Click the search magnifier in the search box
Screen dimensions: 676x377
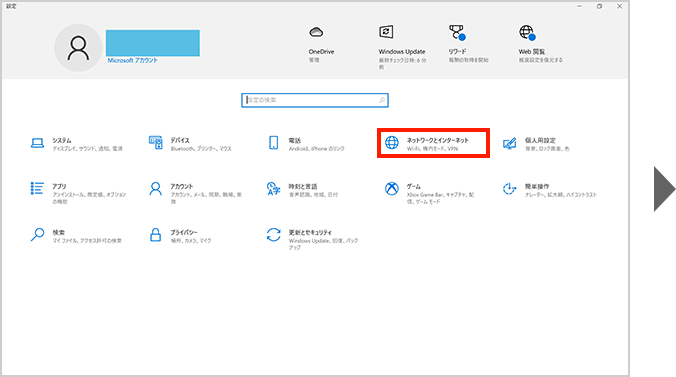(x=382, y=100)
